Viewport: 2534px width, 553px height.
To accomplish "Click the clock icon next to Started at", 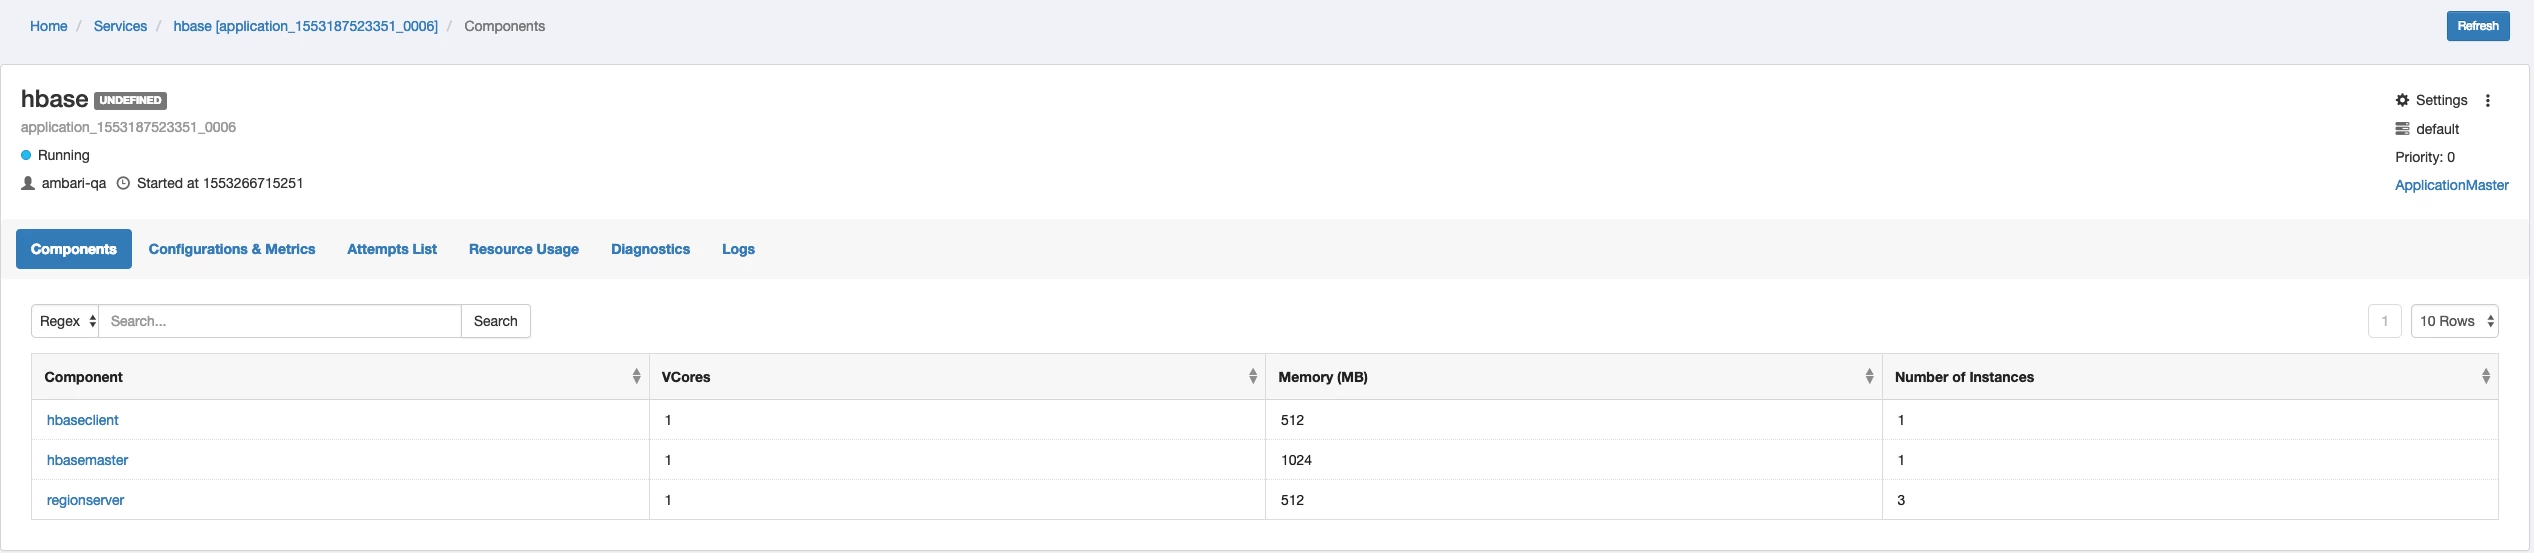I will click(123, 183).
